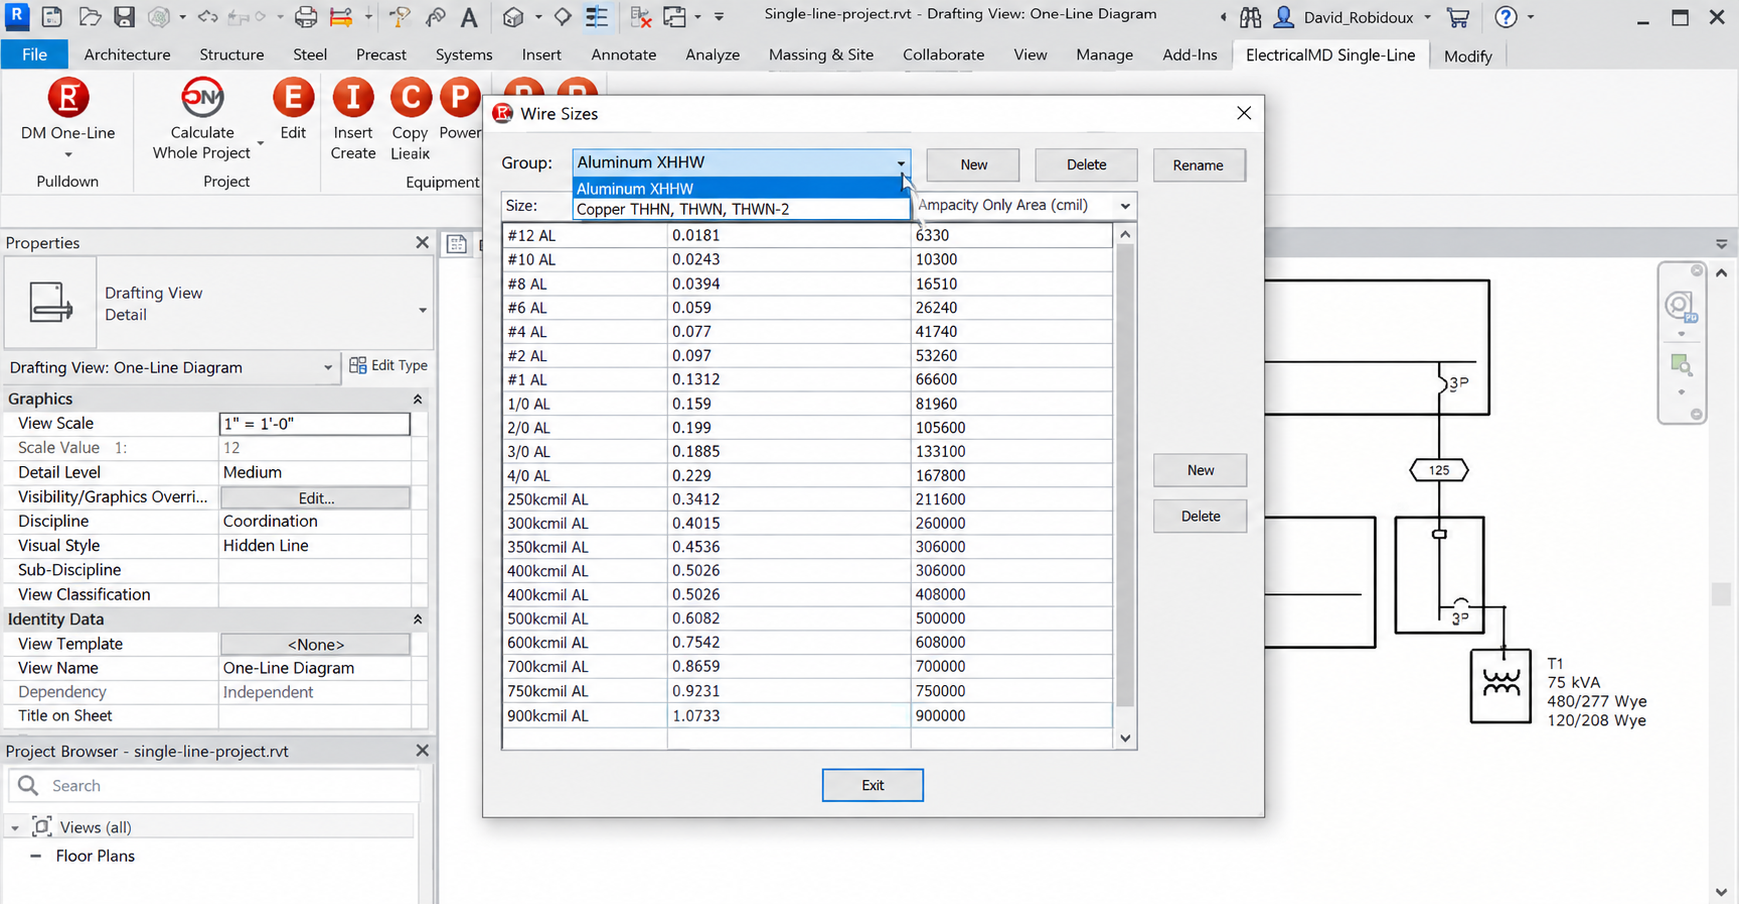The image size is (1739, 904).
Task: Click the Delete button beside the size table
Action: coord(1200,516)
